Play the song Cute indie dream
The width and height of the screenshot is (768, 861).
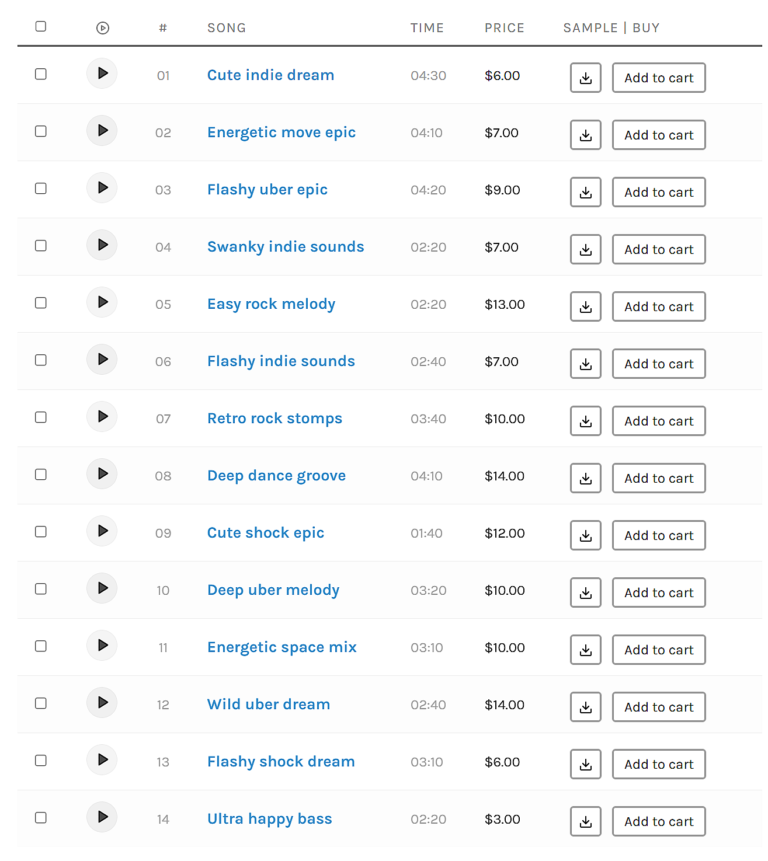pos(102,74)
